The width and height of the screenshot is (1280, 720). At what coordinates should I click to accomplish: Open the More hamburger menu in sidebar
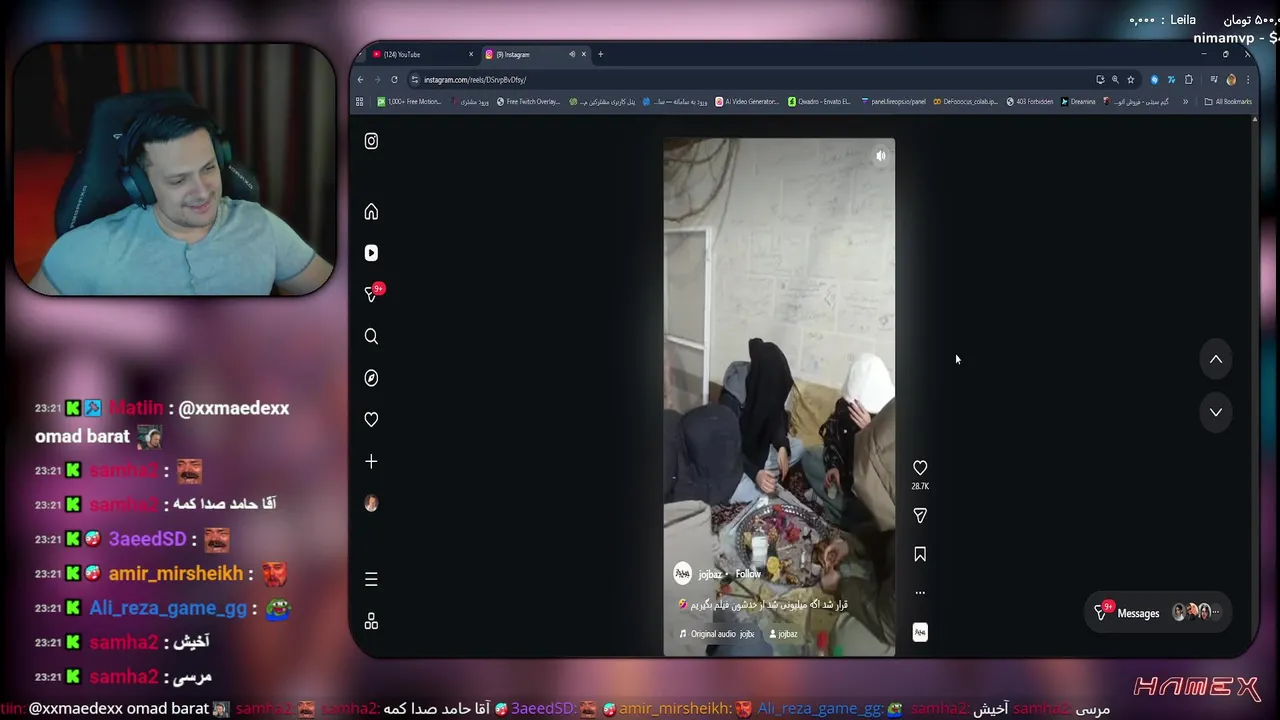371,579
